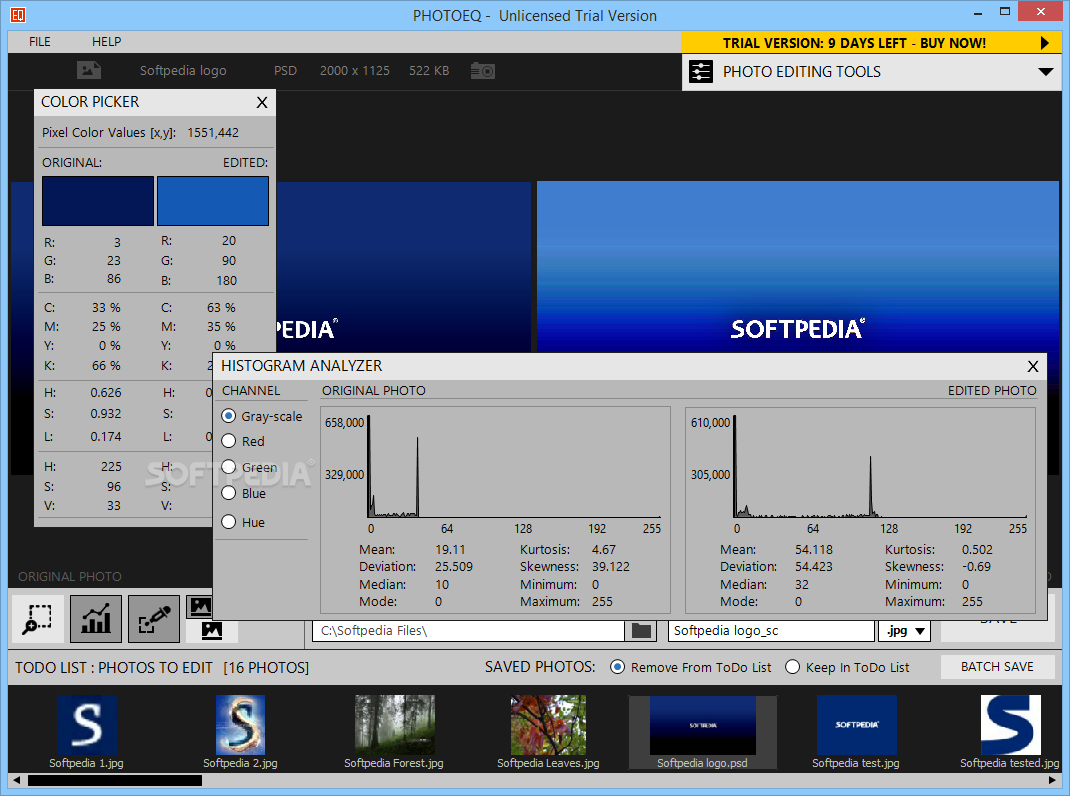This screenshot has height=796, width=1070.
Task: Open the .jpg file format dropdown
Action: pyautogui.click(x=905, y=631)
